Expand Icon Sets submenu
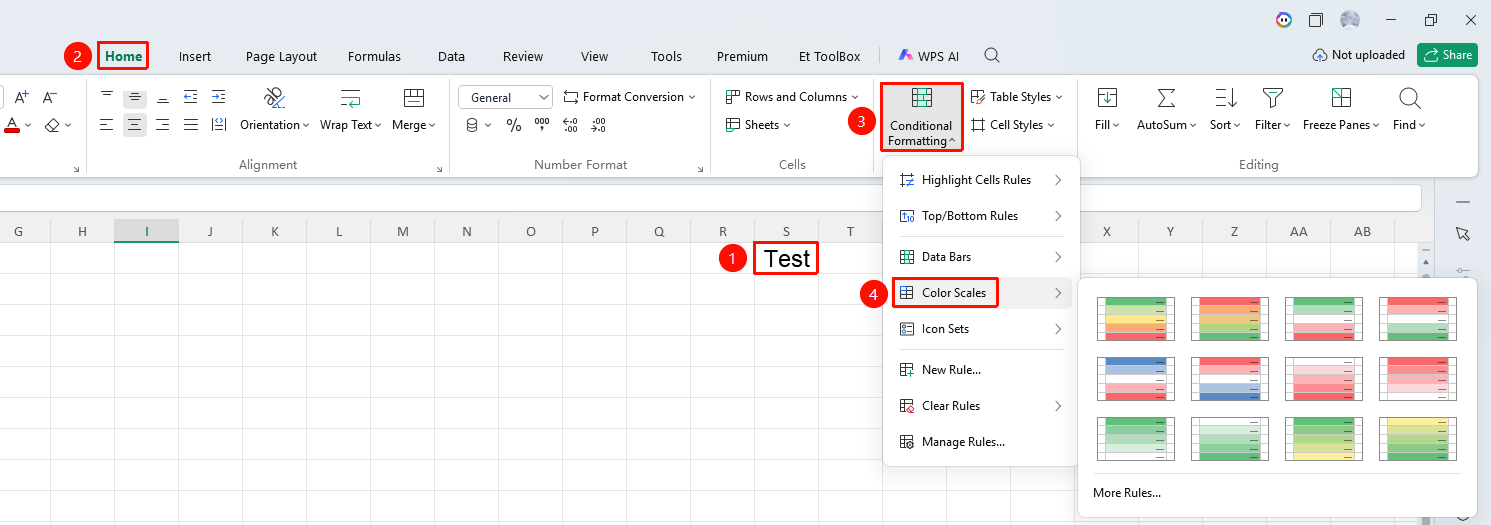Viewport: 1491px width, 525px height. pos(981,329)
